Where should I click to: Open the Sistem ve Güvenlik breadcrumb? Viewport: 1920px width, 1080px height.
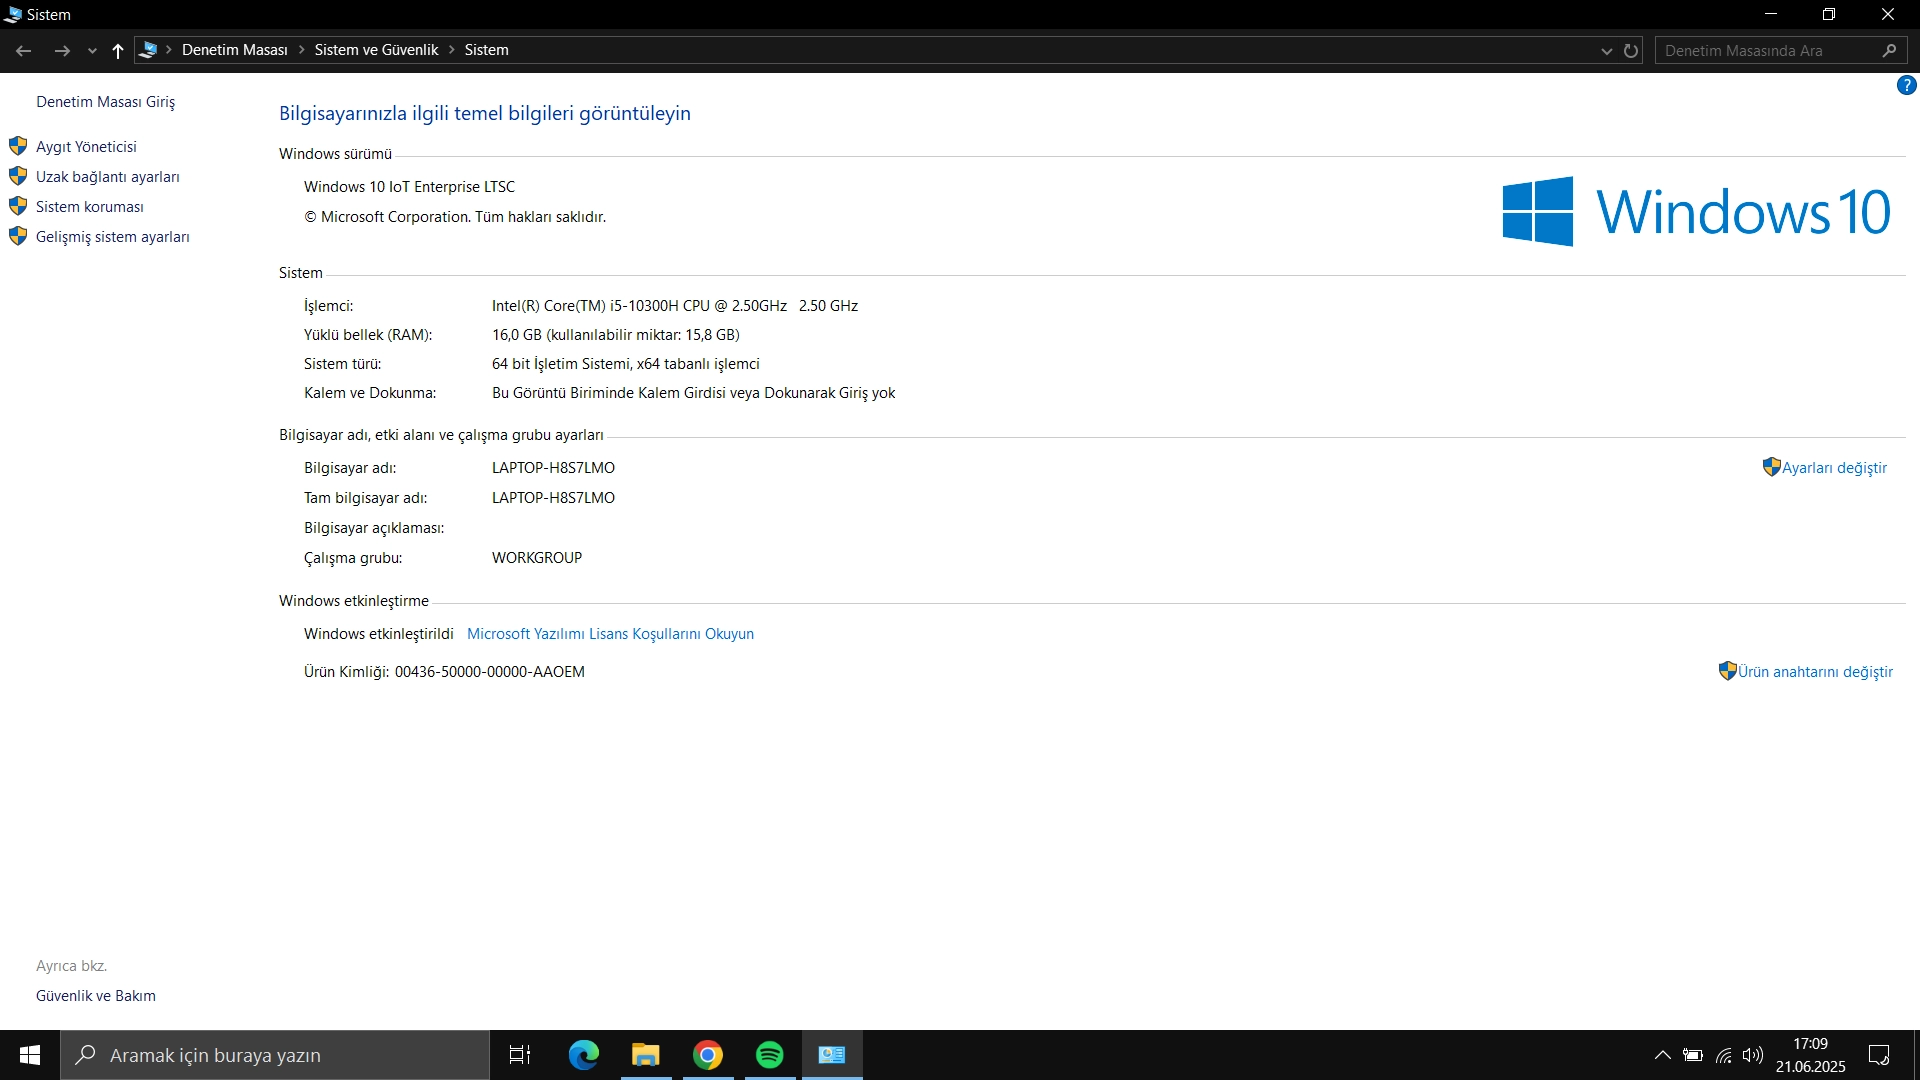coord(376,50)
